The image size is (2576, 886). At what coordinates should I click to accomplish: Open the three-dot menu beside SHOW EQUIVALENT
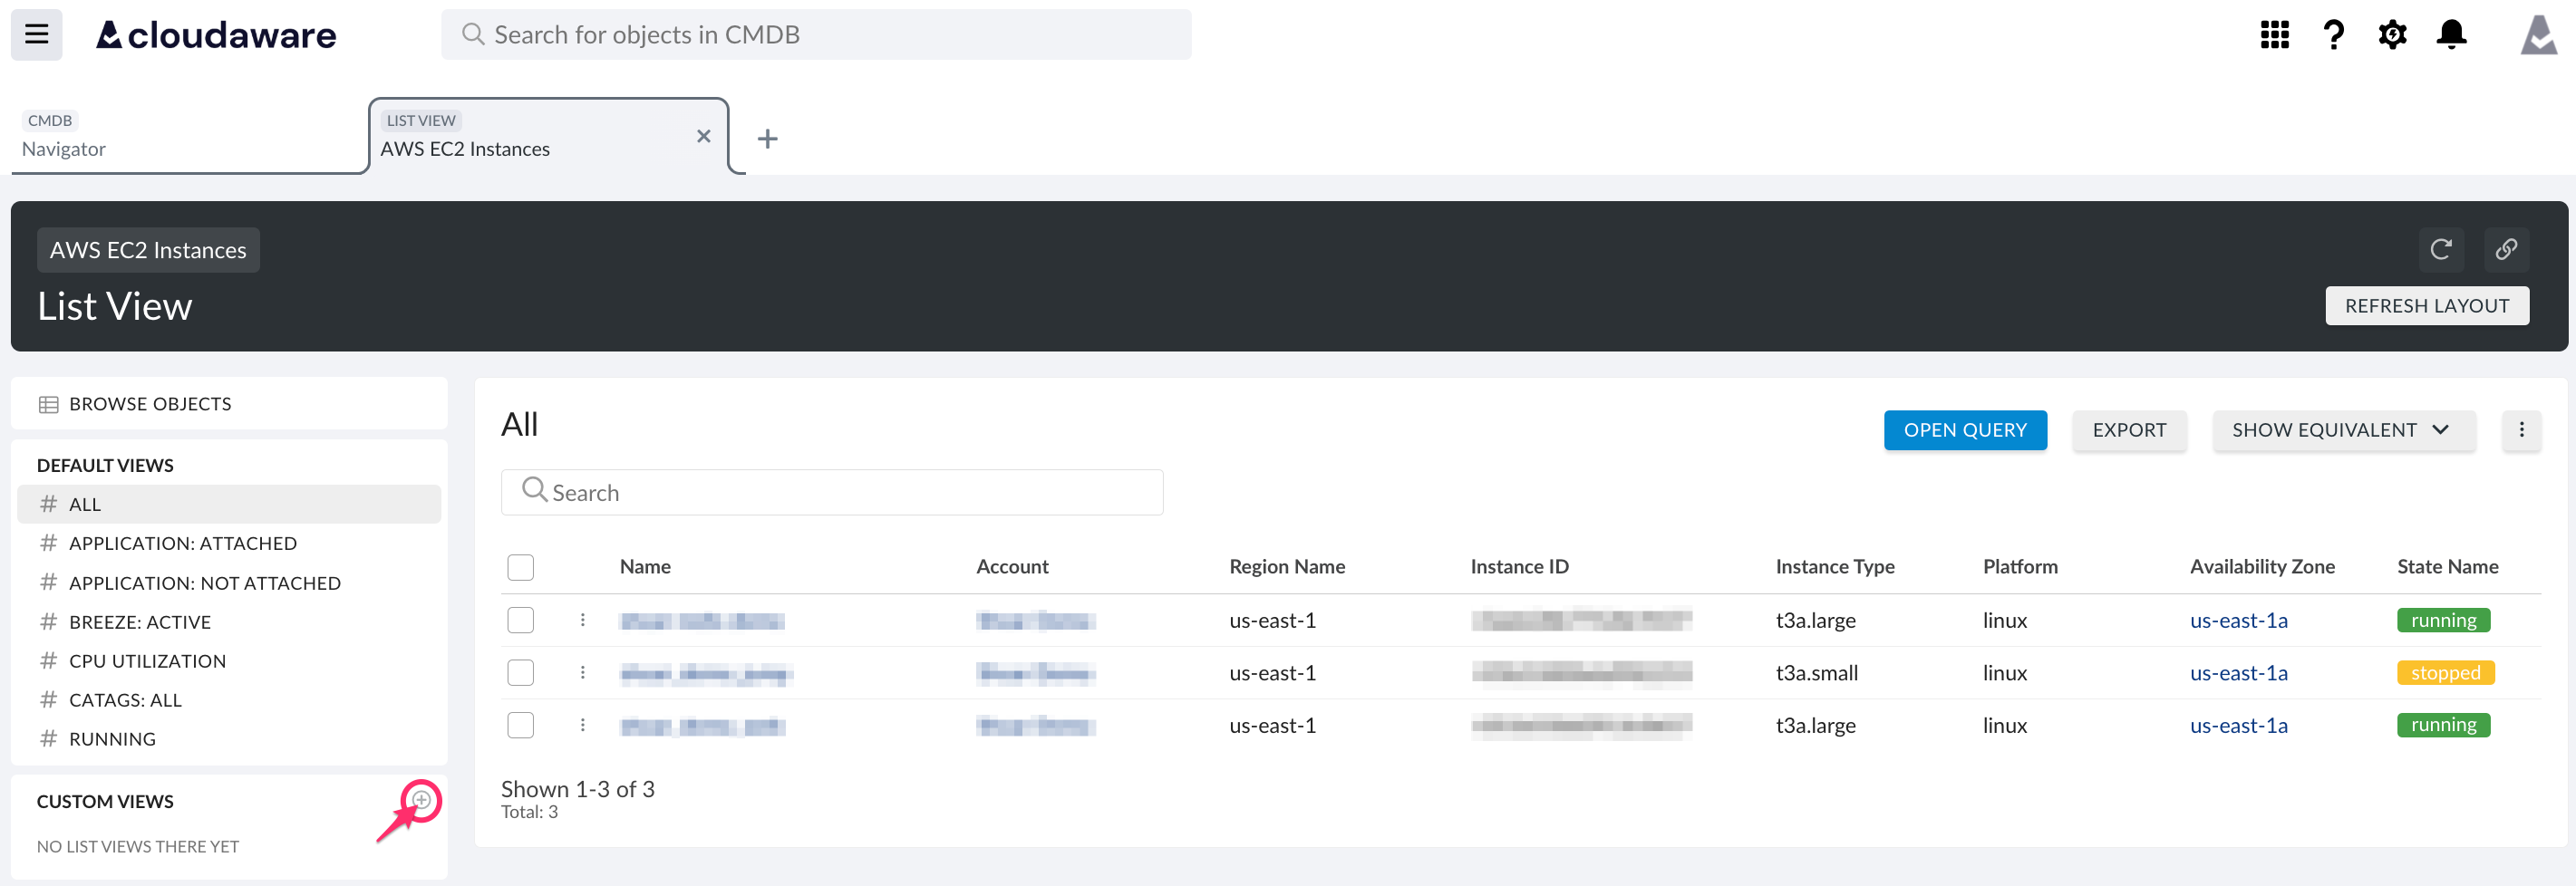pos(2522,430)
